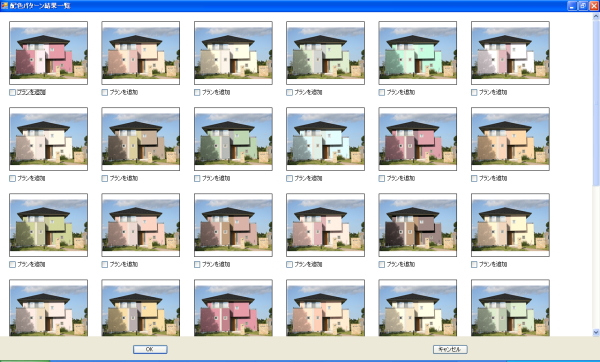Image resolution: width=600 pixels, height=362 pixels.
Task: Select the olive green house, row three first
Action: 49,225
